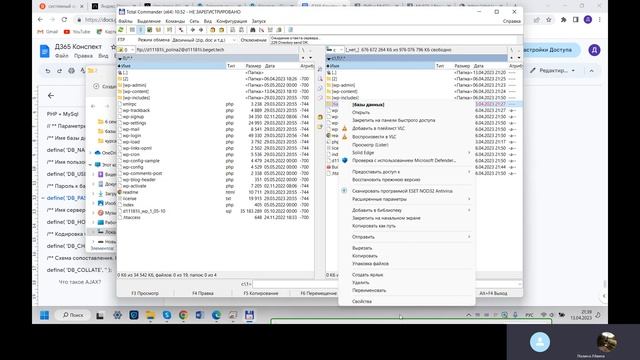Screen dimensions: 640x360
Task: Open Microsoft Word from the taskbar
Action: pos(200,315)
